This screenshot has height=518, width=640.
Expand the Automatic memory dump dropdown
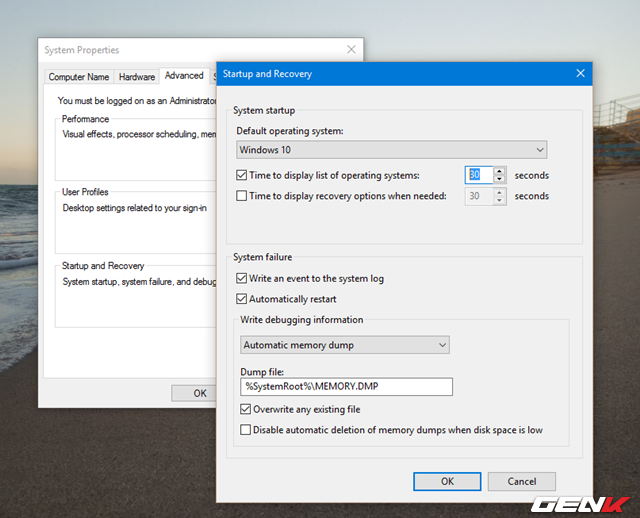345,345
